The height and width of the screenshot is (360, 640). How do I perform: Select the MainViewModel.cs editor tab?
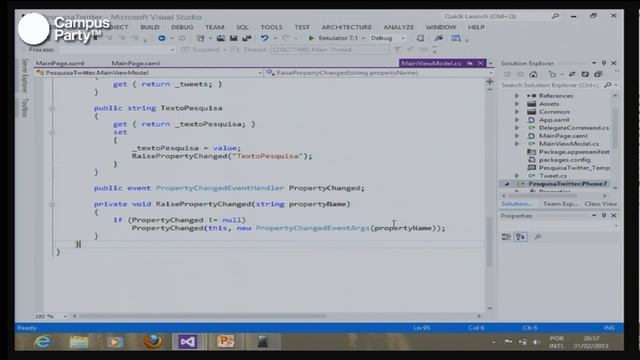(x=431, y=63)
